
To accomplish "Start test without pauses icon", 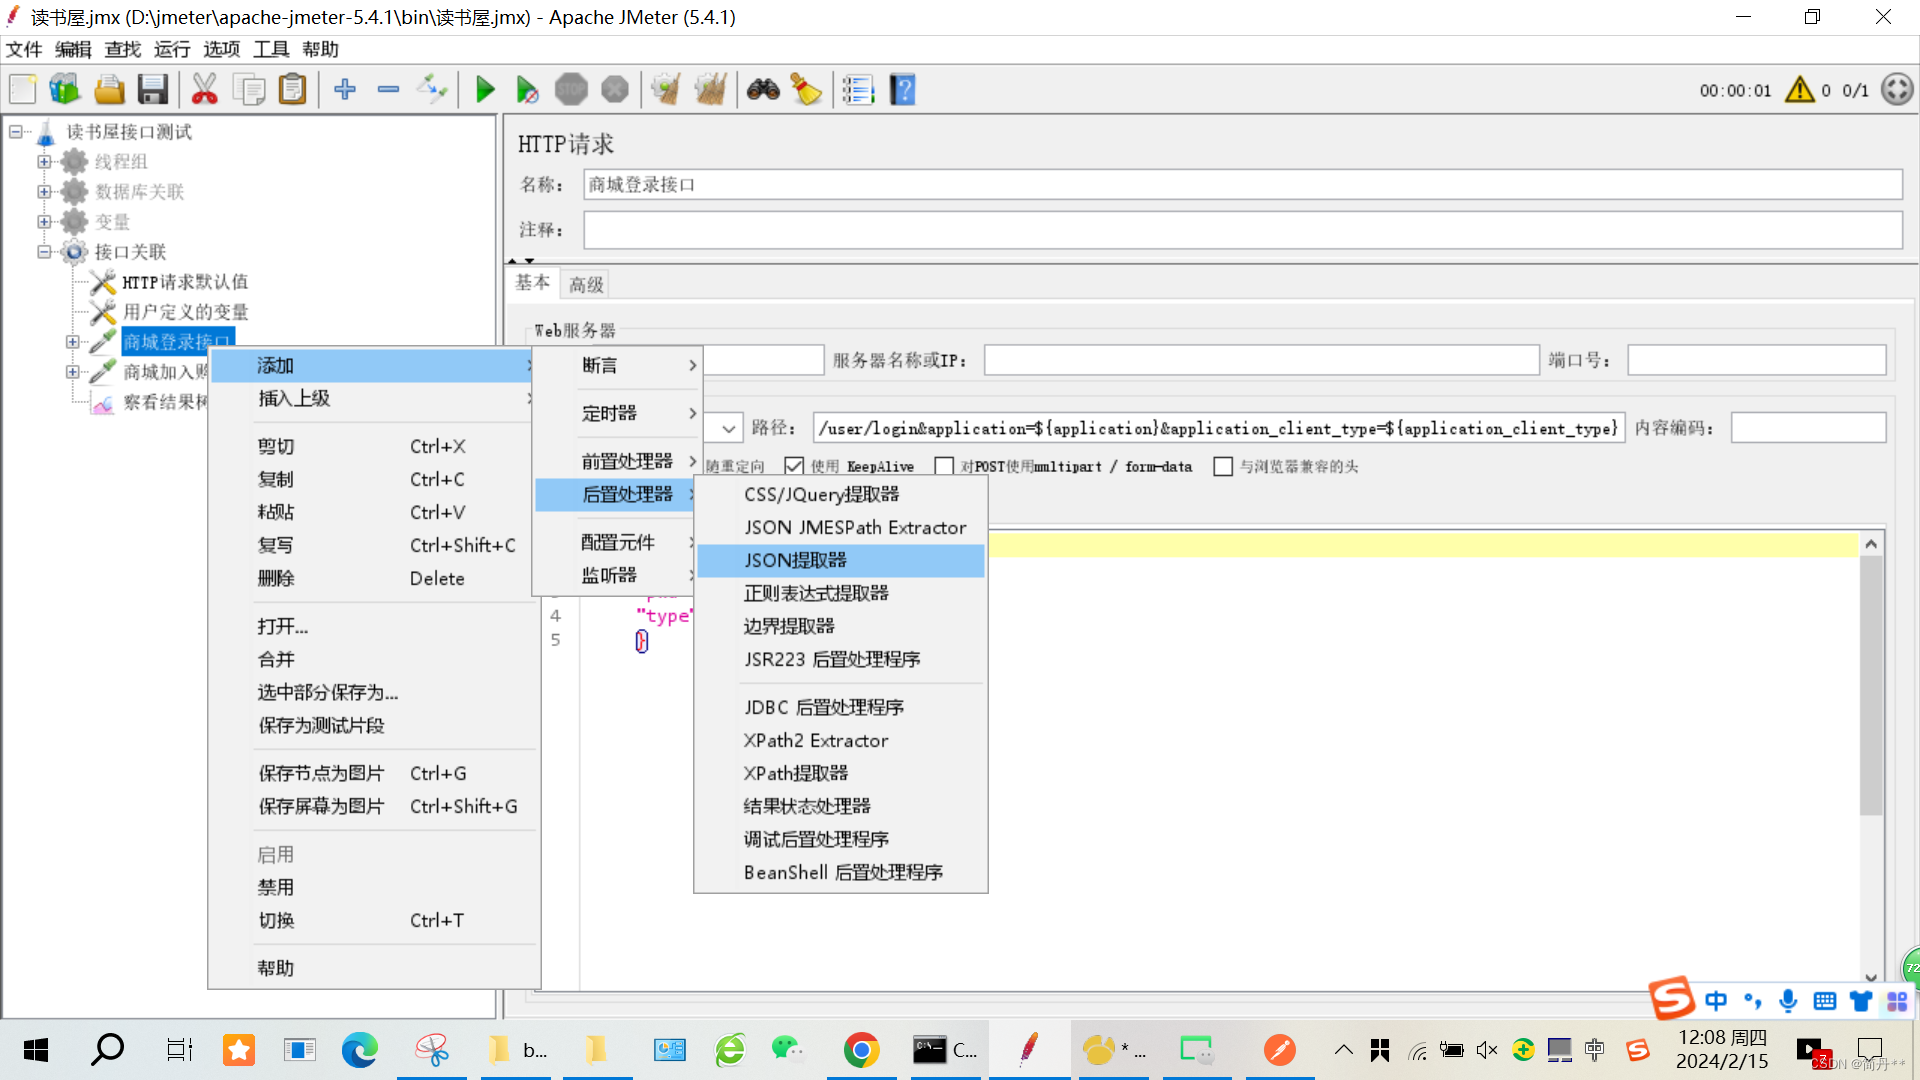I will point(527,90).
